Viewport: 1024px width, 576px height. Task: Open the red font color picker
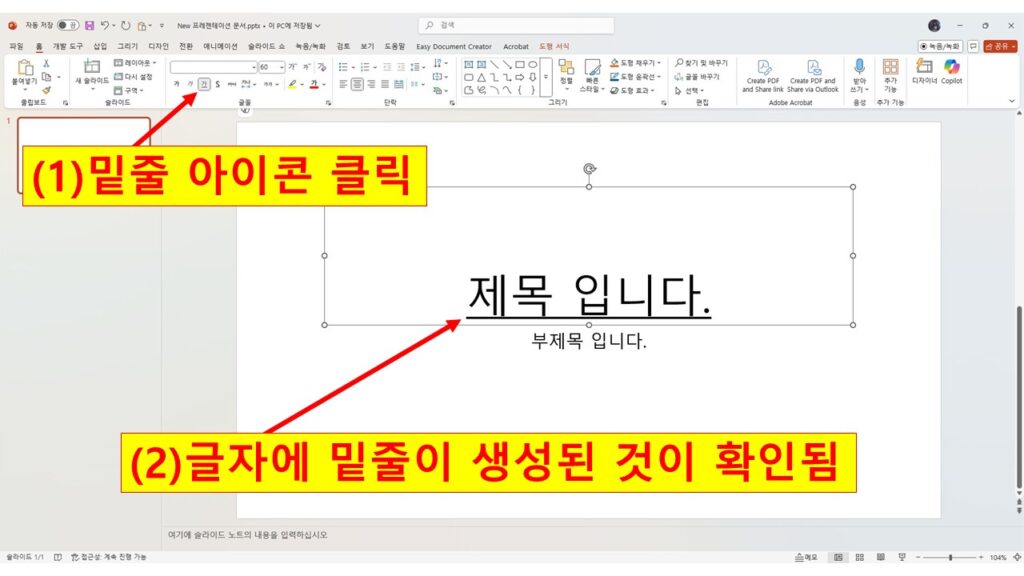[324, 85]
